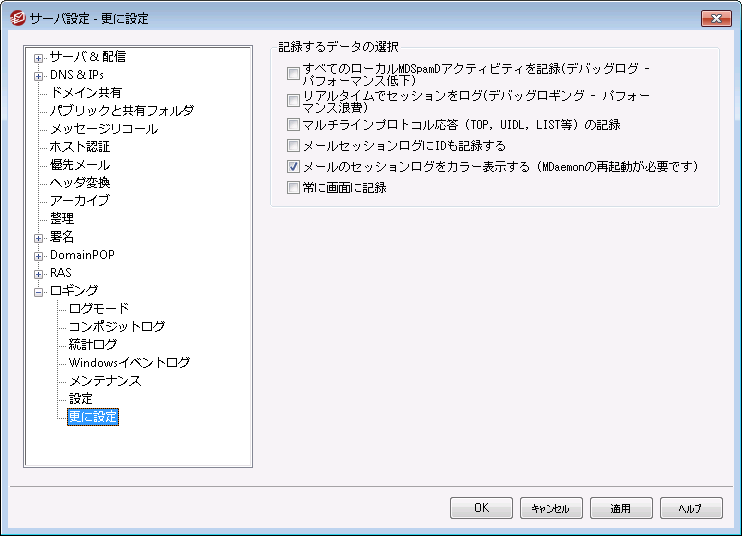Viewport: 742px width, 536px height.
Task: Expand the DNS & IPs tree node
Action: (39, 75)
